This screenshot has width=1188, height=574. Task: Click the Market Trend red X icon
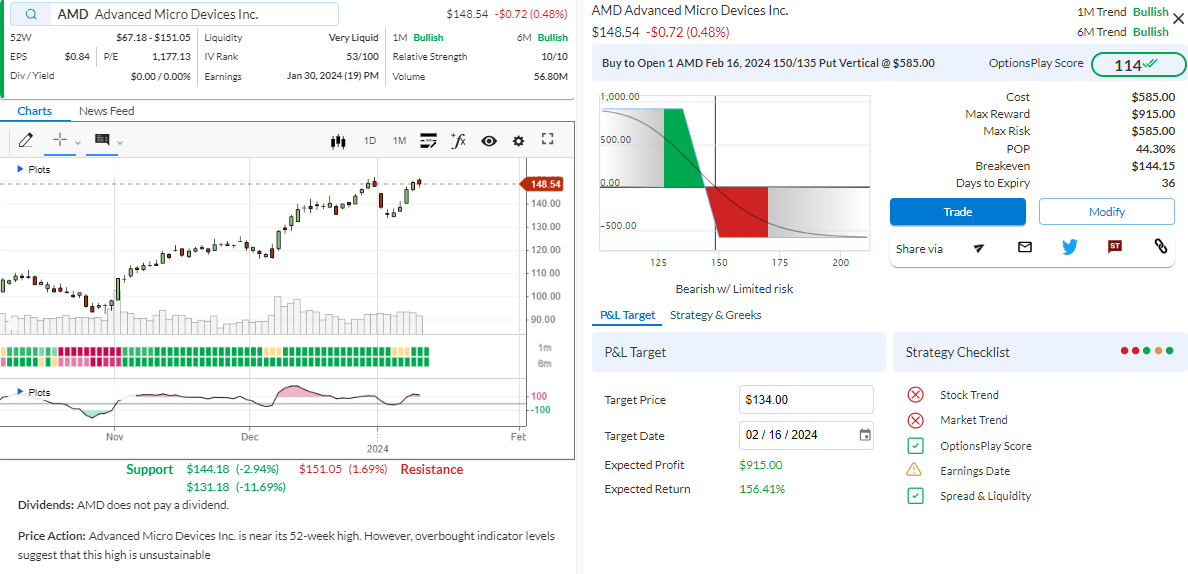tap(915, 420)
